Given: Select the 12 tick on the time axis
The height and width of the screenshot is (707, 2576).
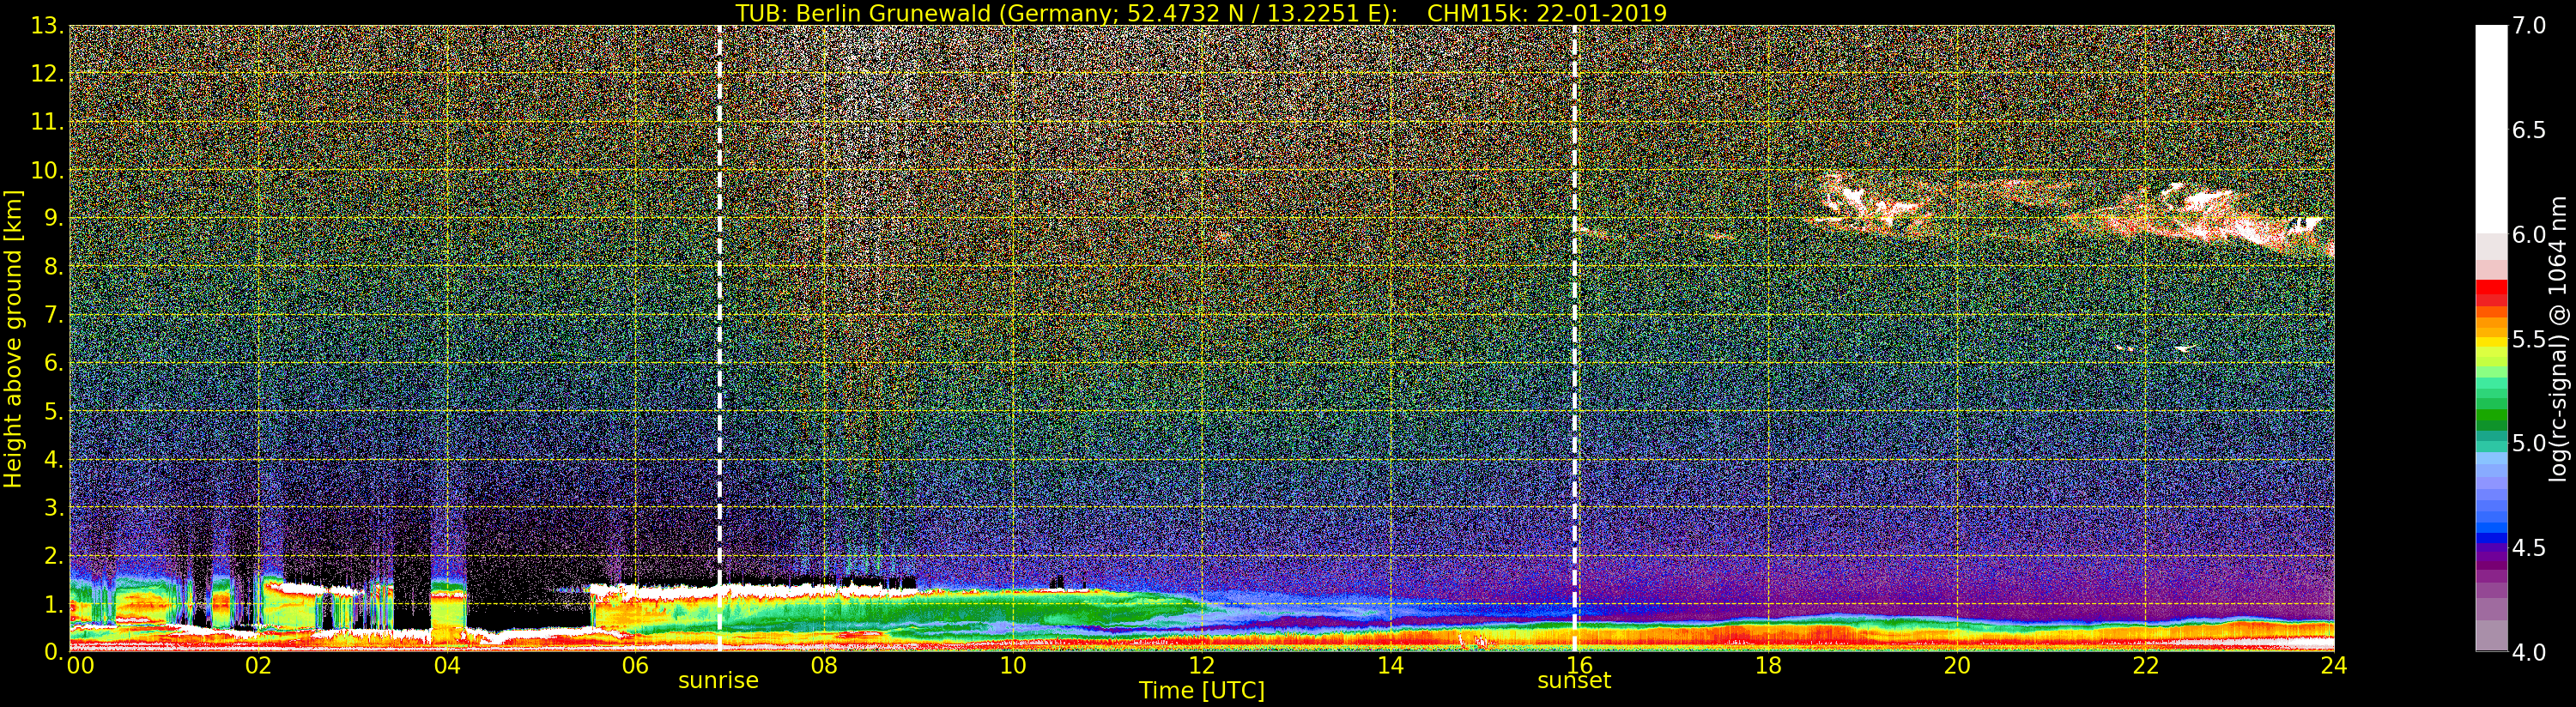Looking at the screenshot, I should (1201, 666).
